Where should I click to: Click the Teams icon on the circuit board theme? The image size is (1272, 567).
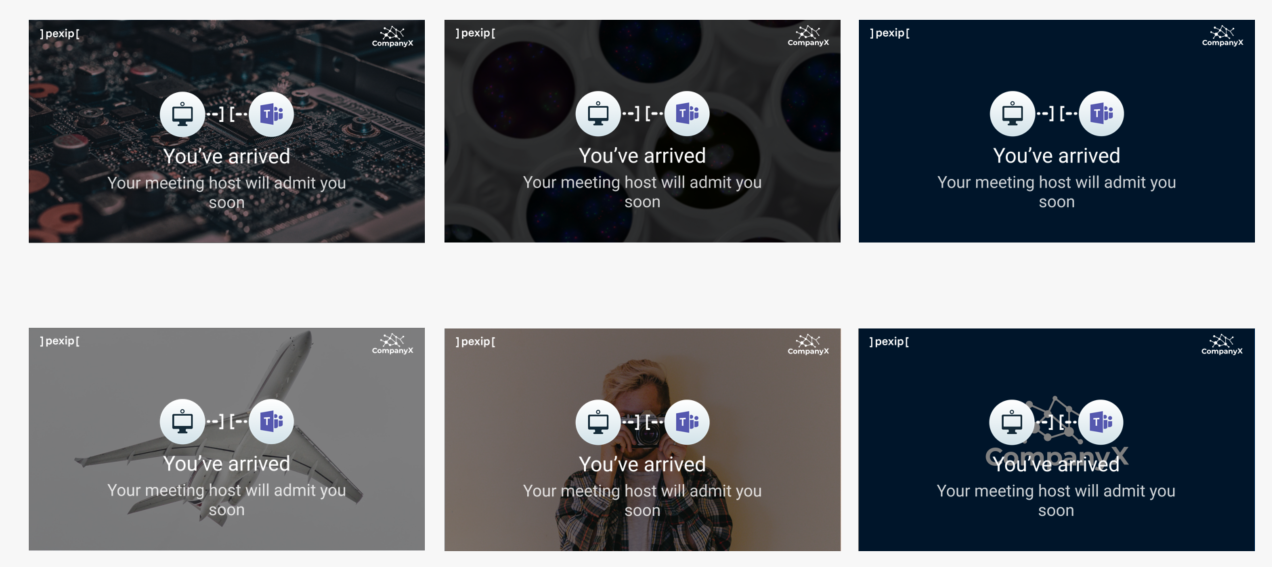(x=271, y=114)
